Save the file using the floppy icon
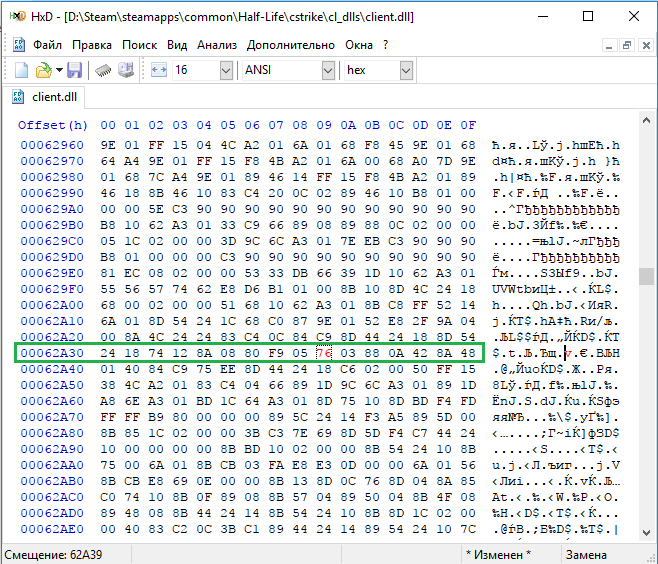 pyautogui.click(x=74, y=70)
